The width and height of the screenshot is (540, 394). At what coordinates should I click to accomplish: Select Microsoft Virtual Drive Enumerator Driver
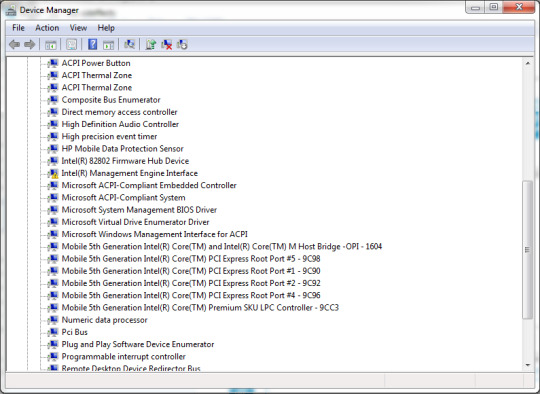pyautogui.click(x=135, y=222)
